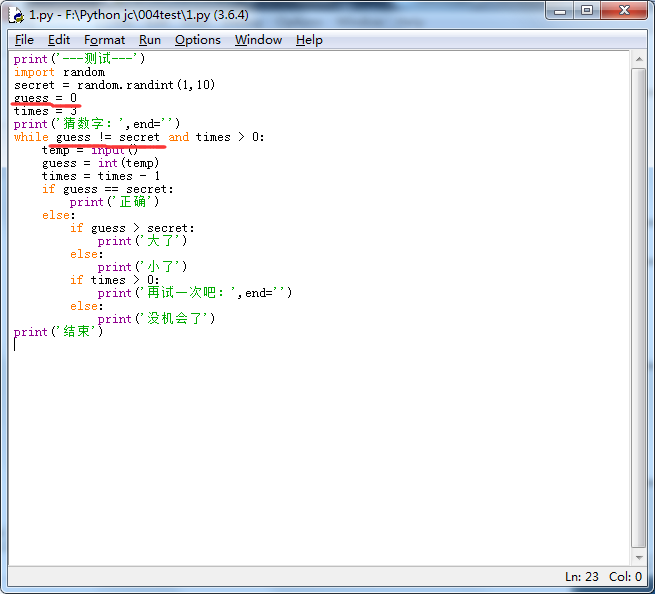The width and height of the screenshot is (655, 594).
Task: Place cursor on the 'import random' line
Action: 60,72
